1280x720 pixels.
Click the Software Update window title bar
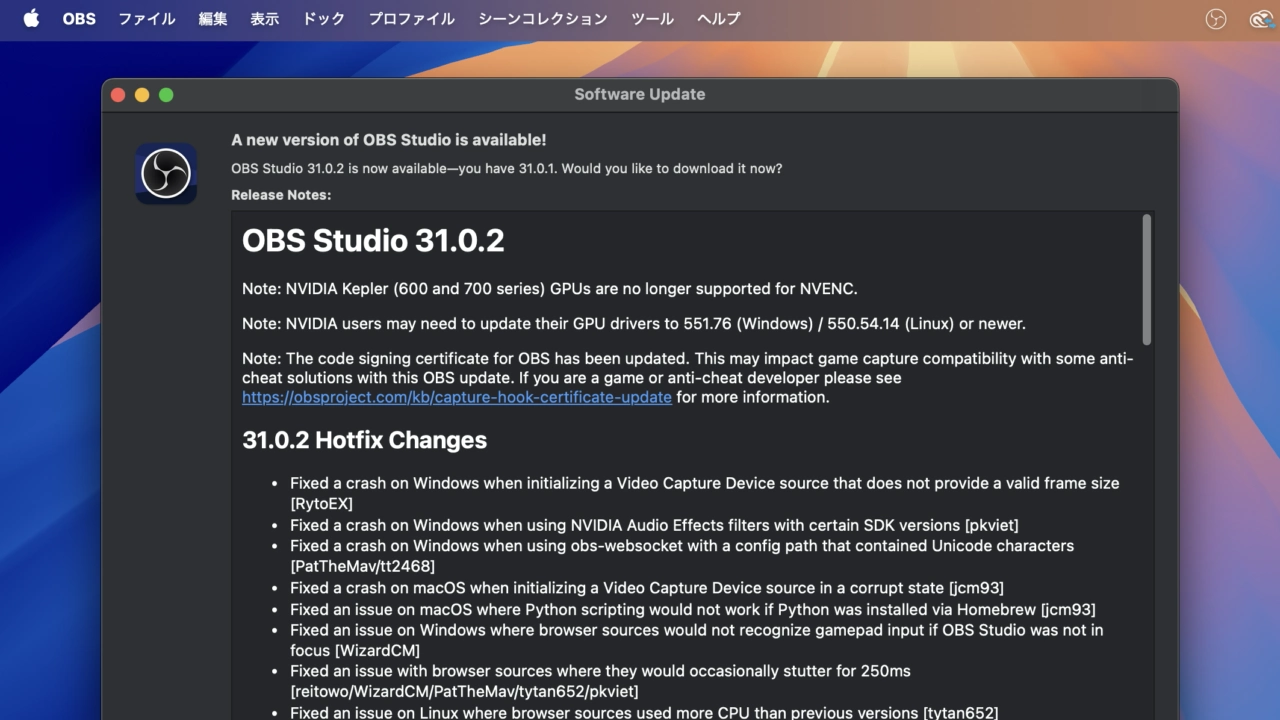pyautogui.click(x=640, y=95)
